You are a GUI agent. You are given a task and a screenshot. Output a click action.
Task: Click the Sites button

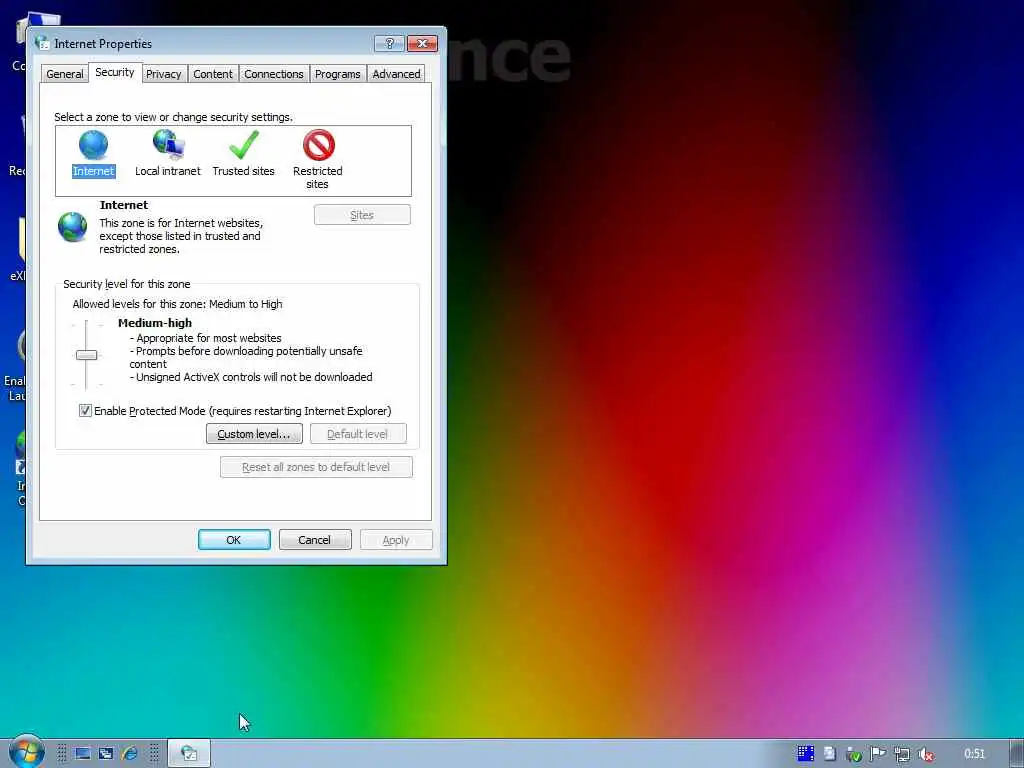tap(362, 215)
